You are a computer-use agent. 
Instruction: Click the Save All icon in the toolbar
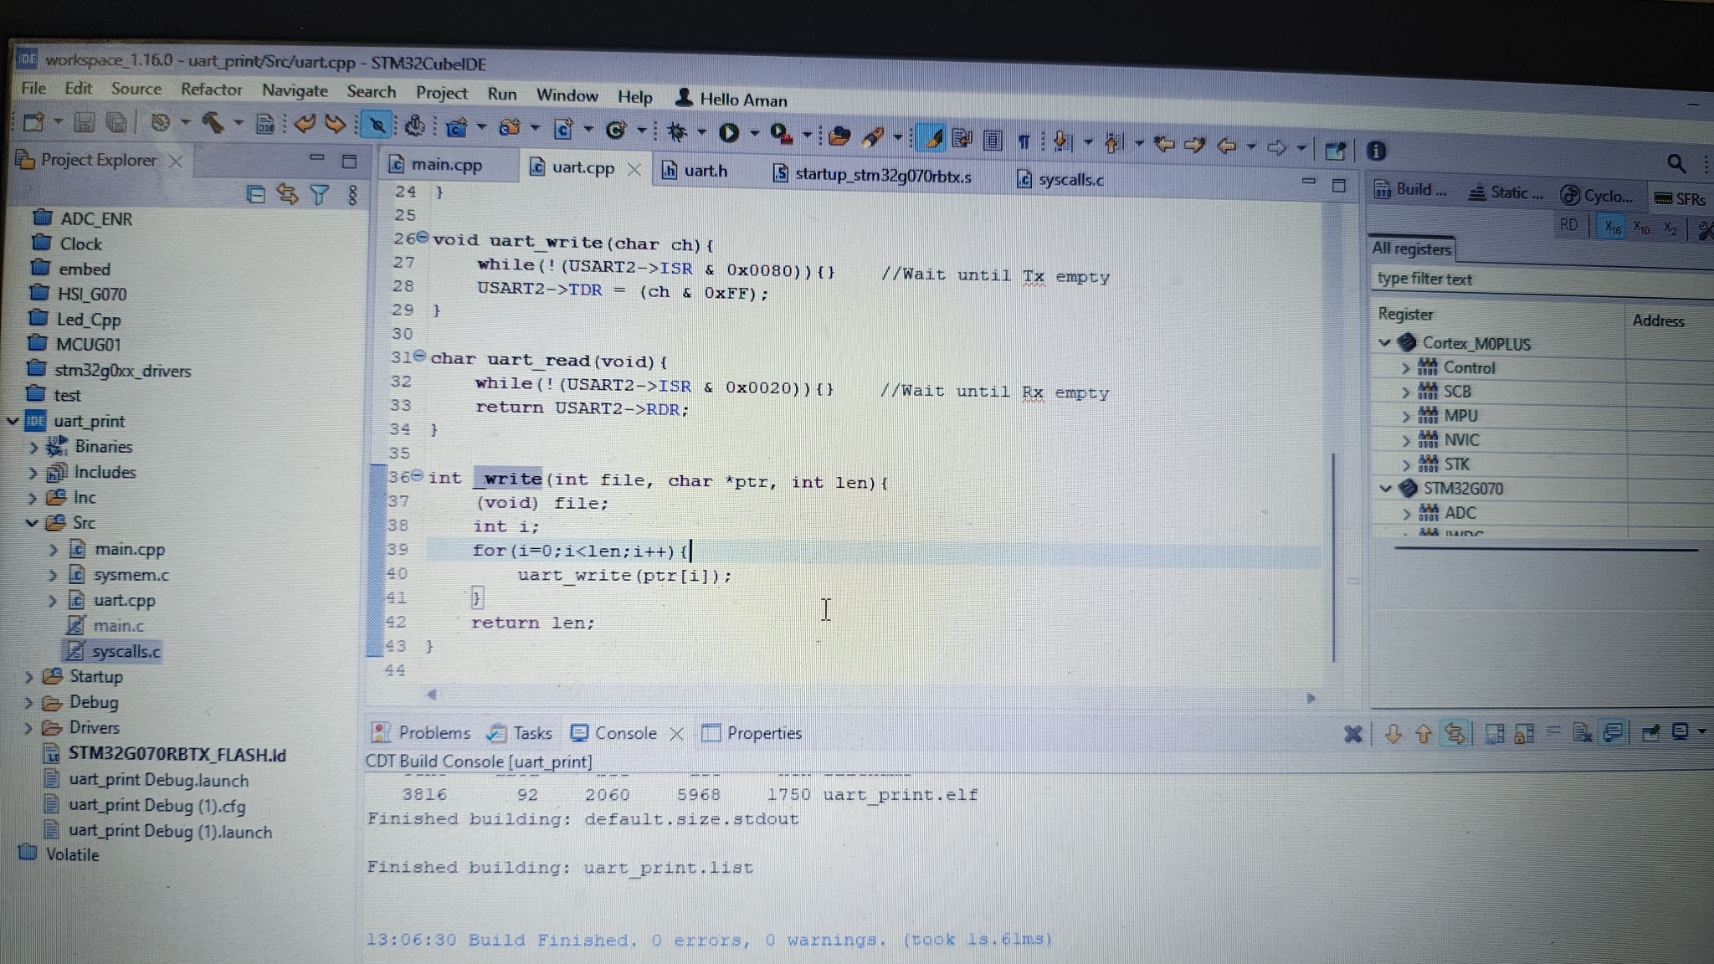point(115,123)
